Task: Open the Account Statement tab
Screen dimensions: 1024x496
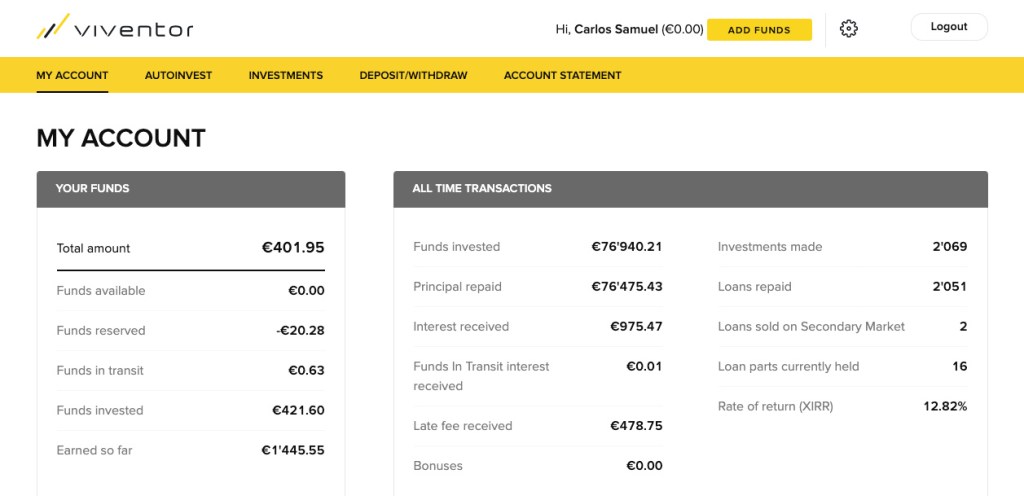Action: [562, 75]
